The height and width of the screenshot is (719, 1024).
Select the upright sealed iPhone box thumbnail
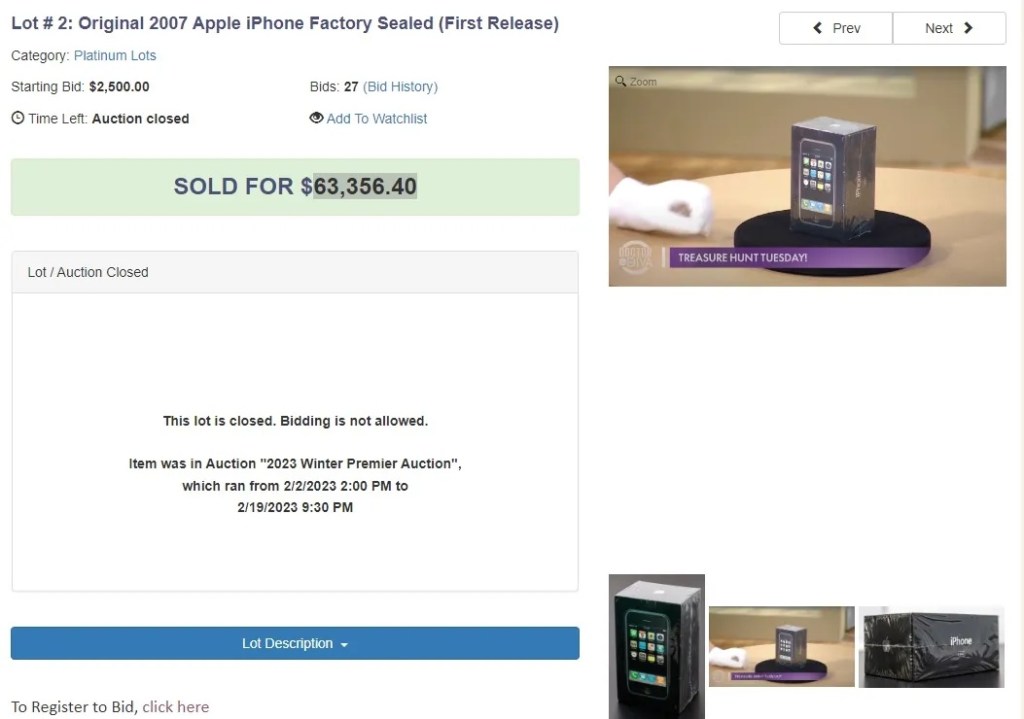(656, 645)
